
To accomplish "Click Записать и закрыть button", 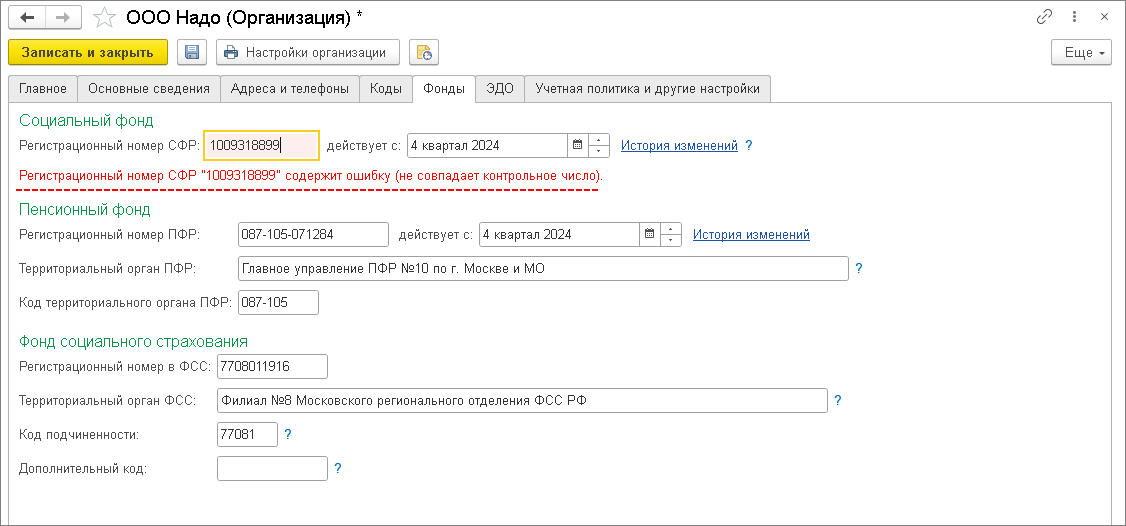I will pos(88,52).
